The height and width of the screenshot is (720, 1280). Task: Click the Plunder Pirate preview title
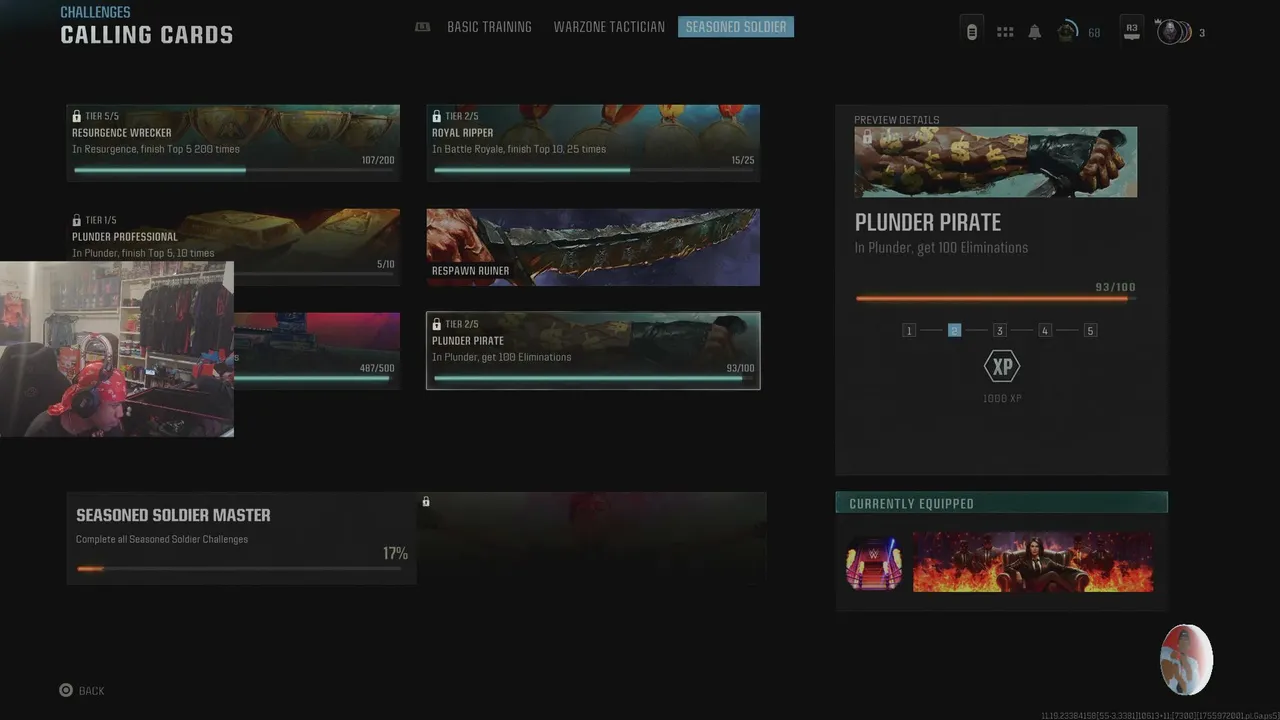pyautogui.click(x=927, y=222)
